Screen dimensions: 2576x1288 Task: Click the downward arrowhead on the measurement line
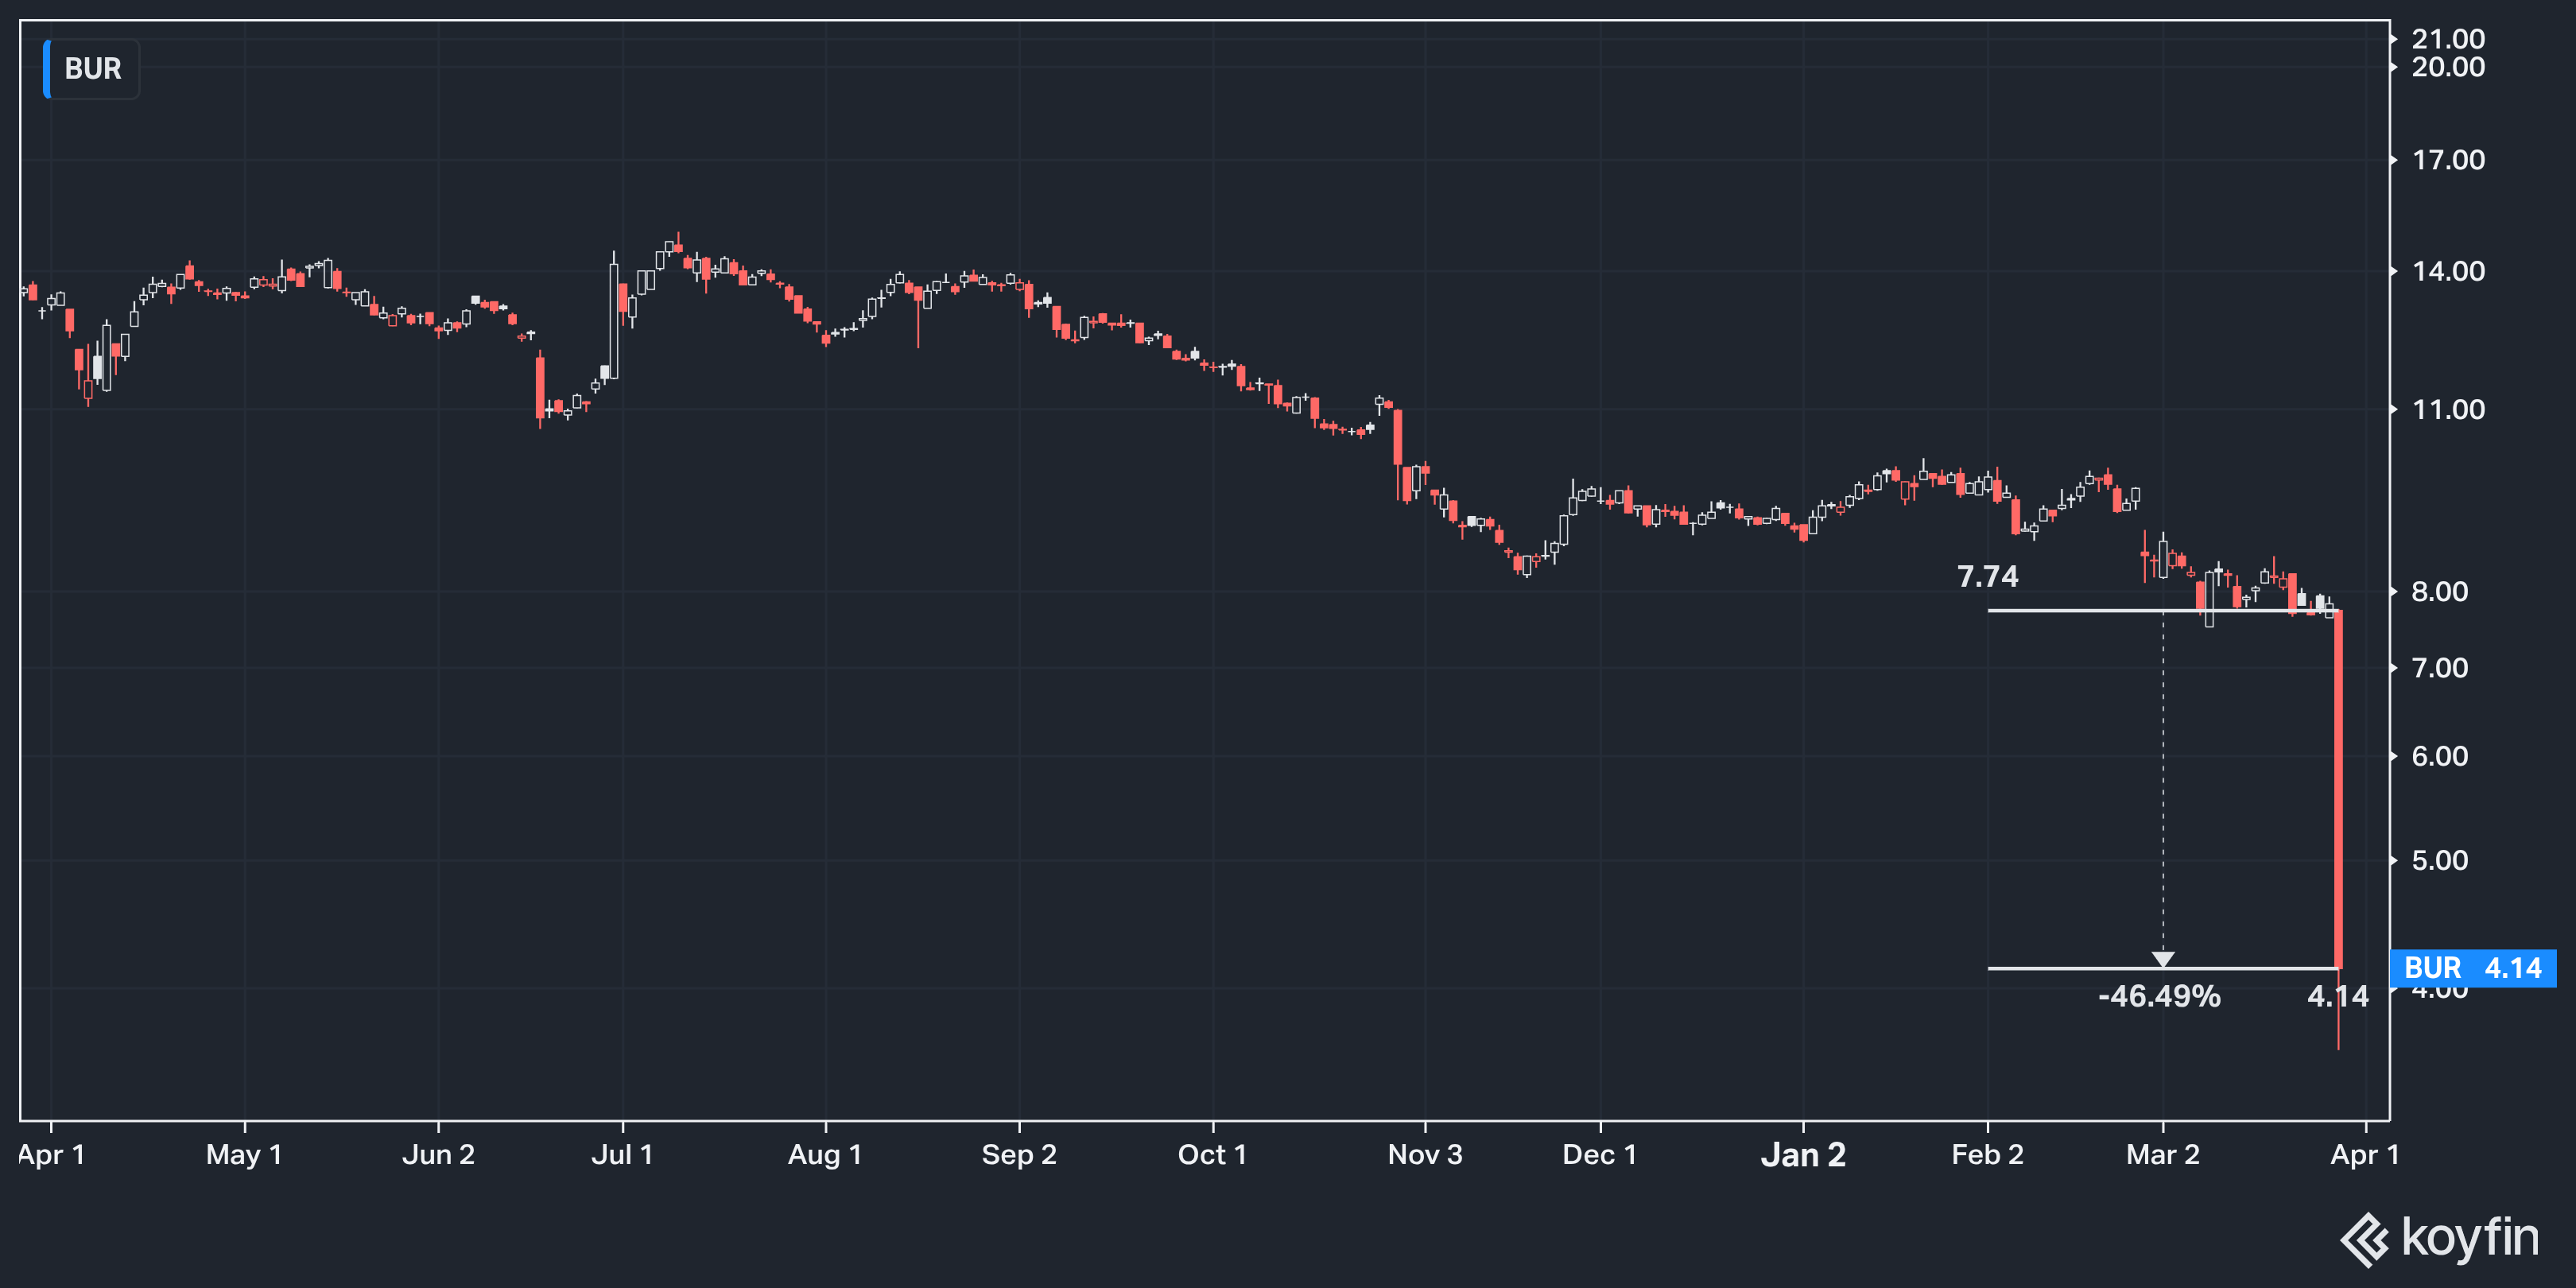pyautogui.click(x=2163, y=959)
